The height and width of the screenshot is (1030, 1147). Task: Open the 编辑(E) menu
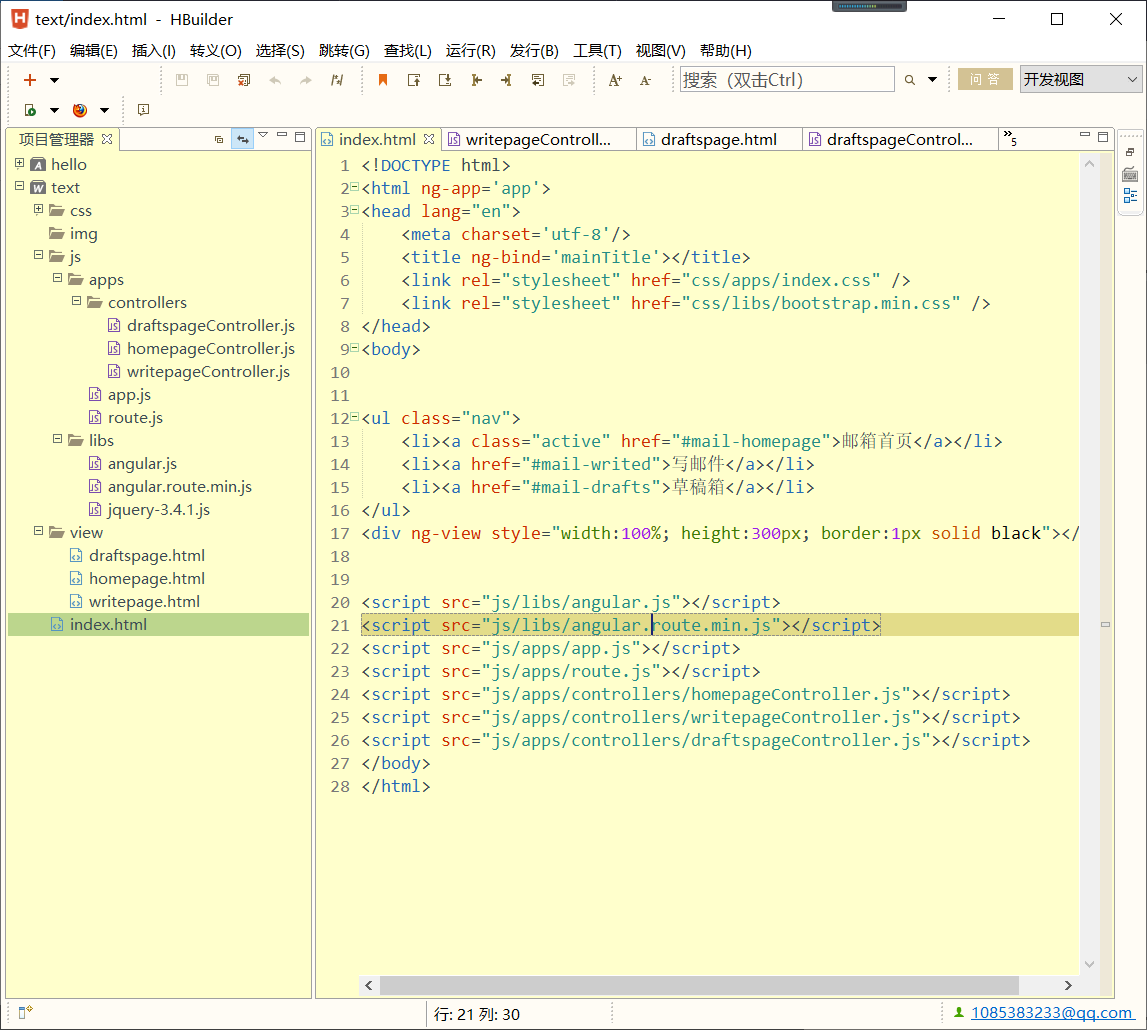coord(94,50)
